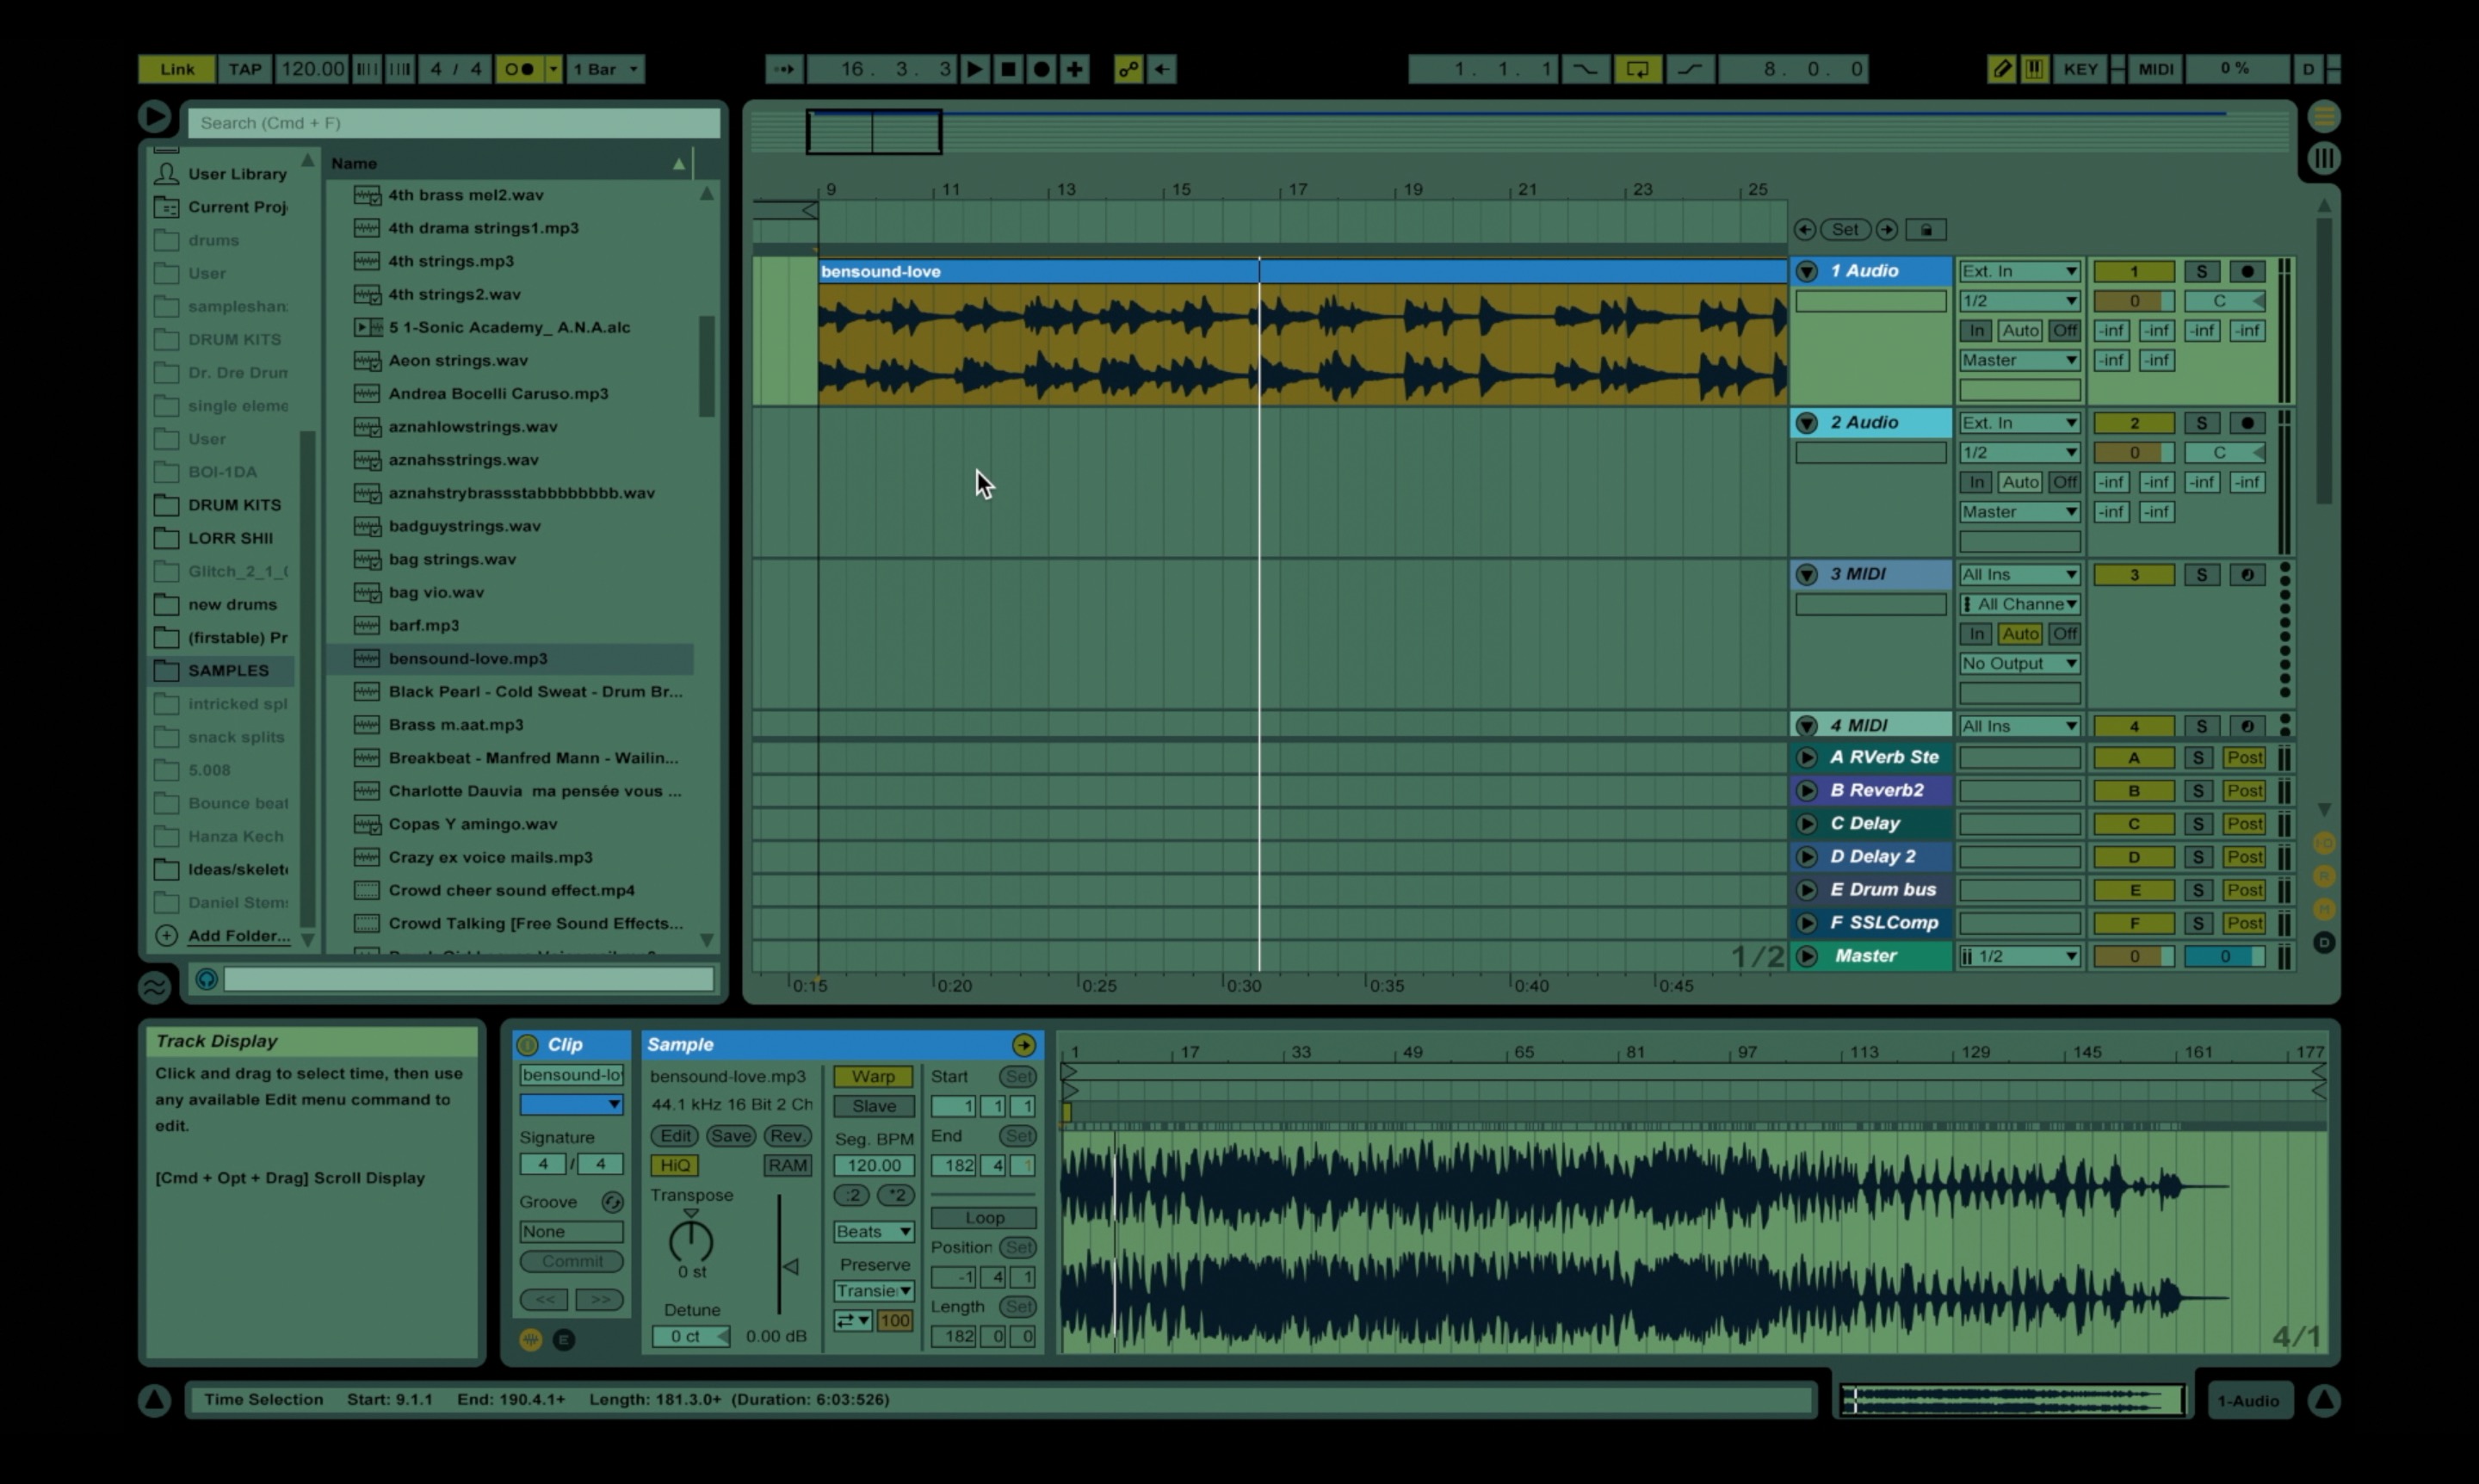Click the global Record button

(x=1041, y=68)
